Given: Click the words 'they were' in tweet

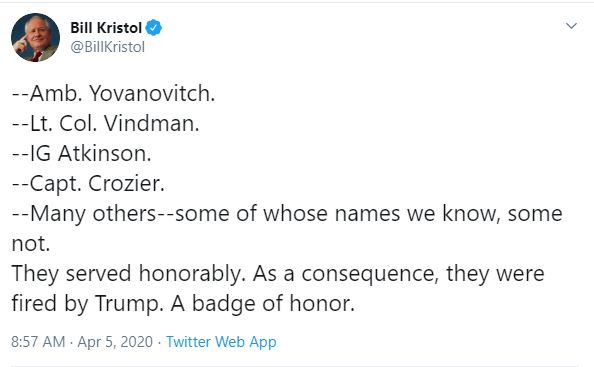Looking at the screenshot, I should pyautogui.click(x=495, y=273).
